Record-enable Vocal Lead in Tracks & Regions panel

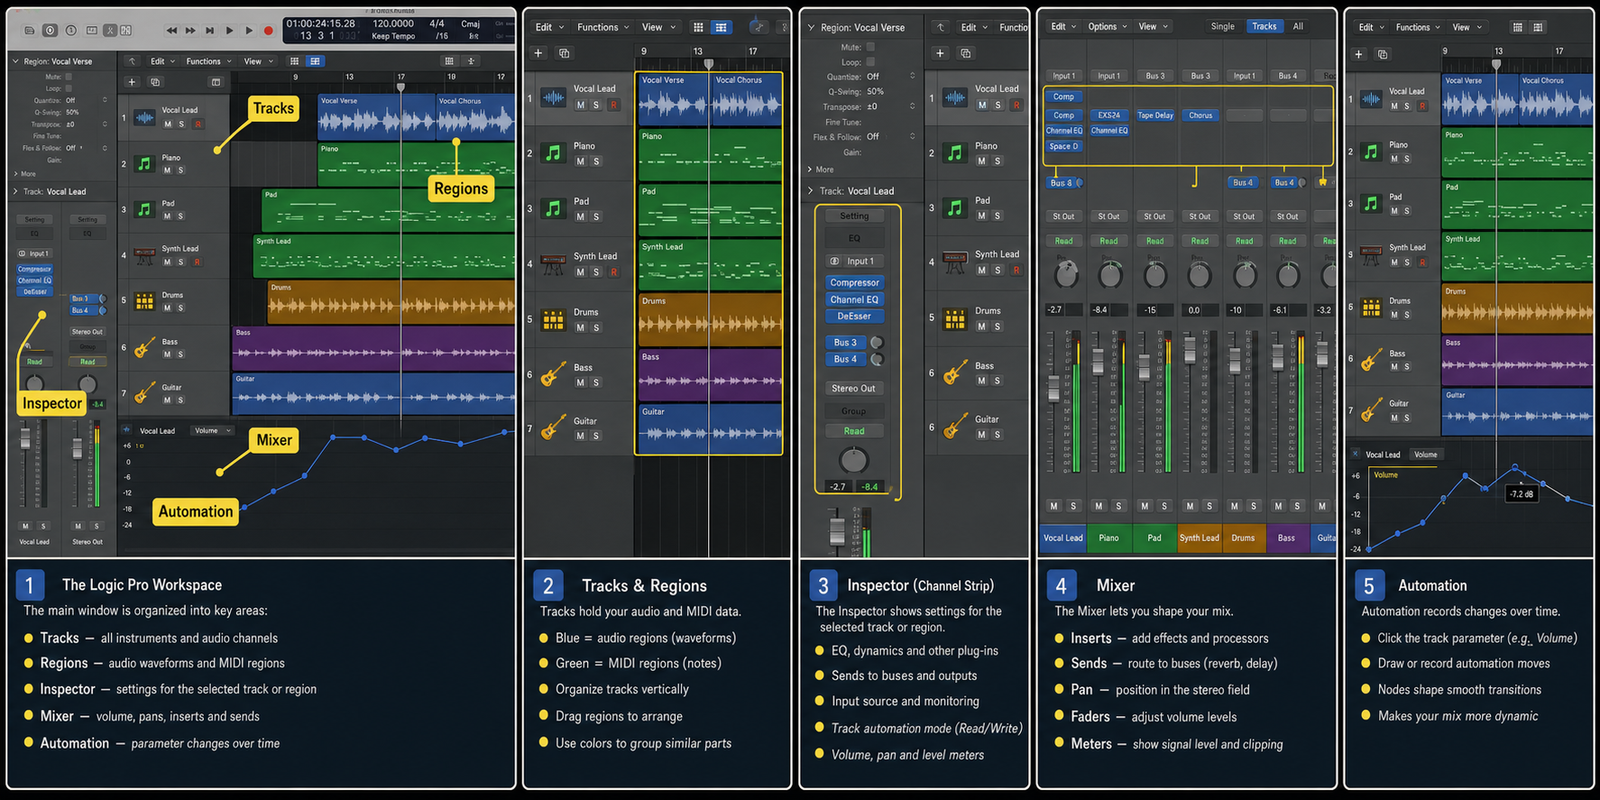pyautogui.click(x=613, y=105)
